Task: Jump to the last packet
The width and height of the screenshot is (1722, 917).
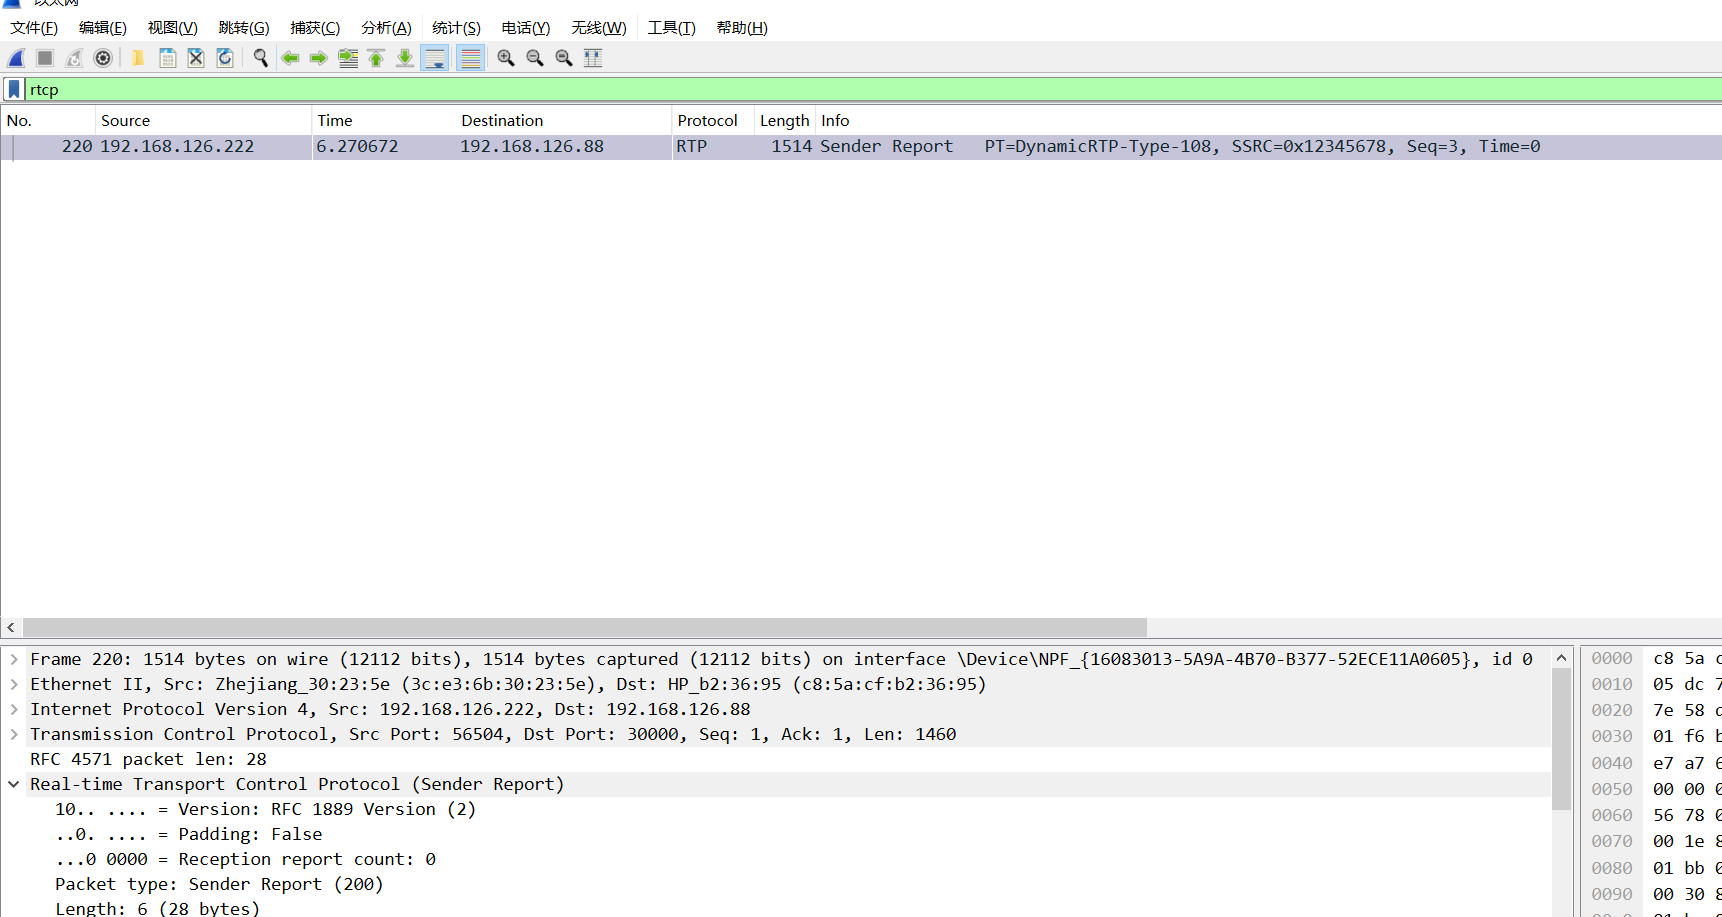Action: pyautogui.click(x=405, y=57)
